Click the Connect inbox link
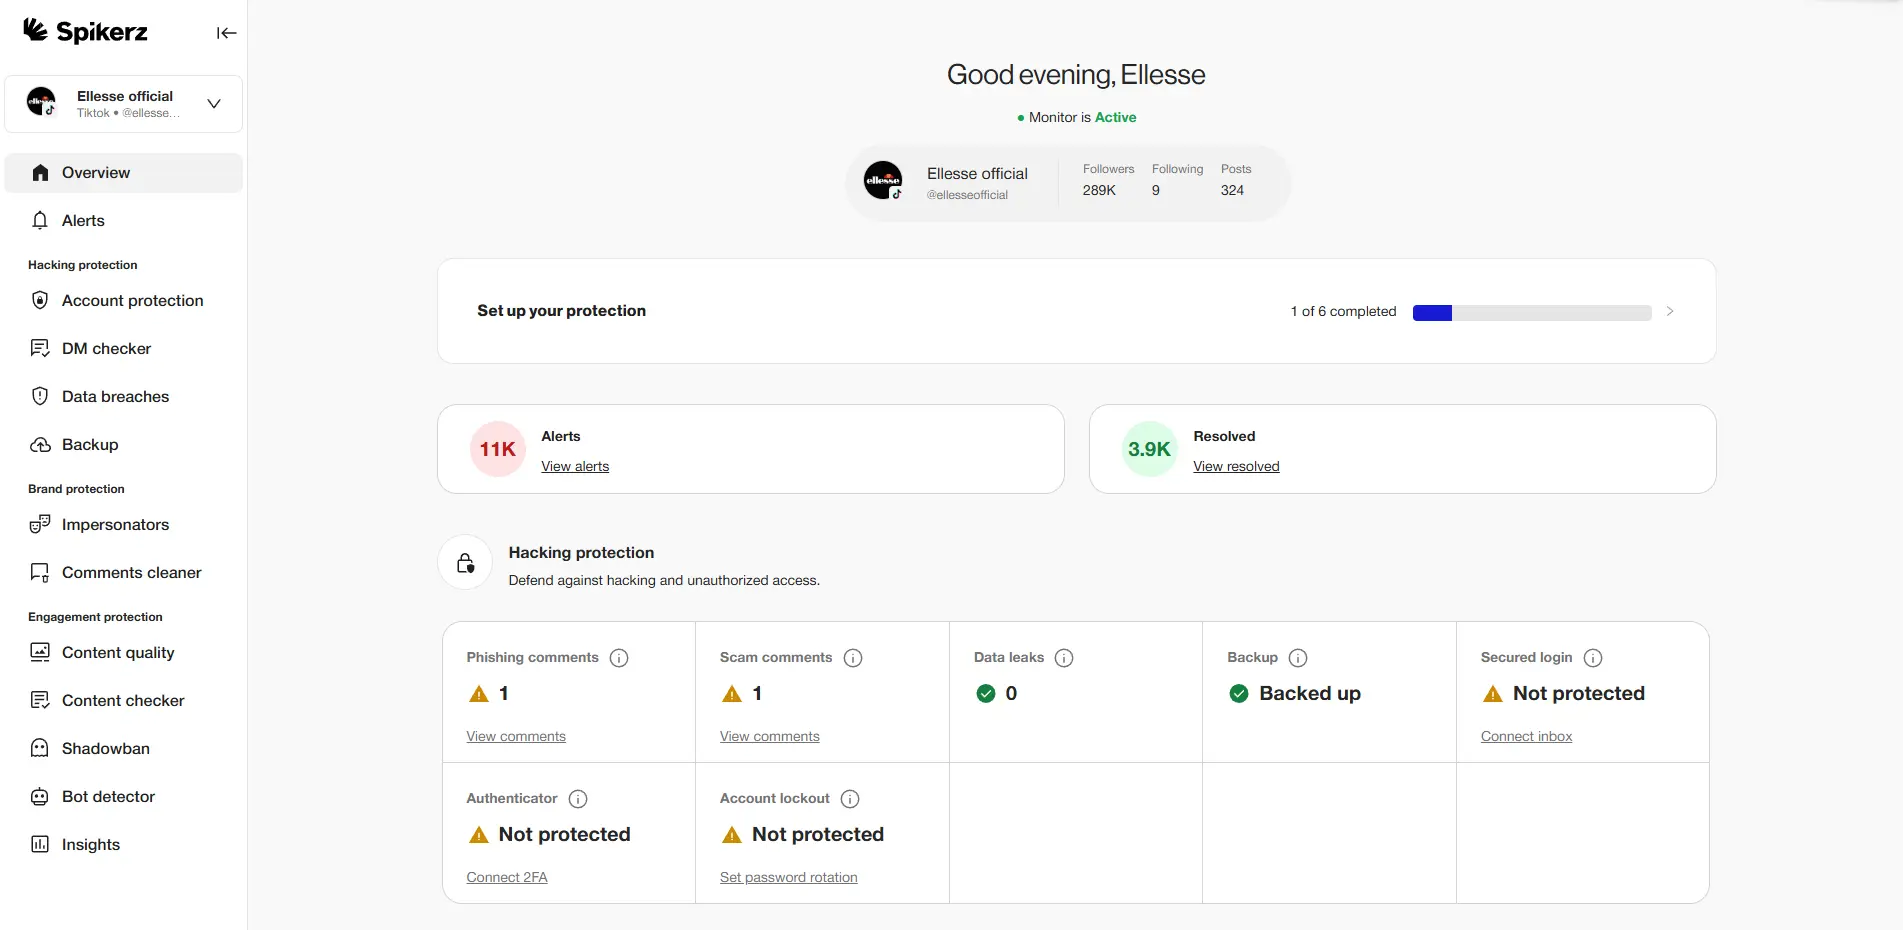This screenshot has height=930, width=1903. [x=1526, y=737]
